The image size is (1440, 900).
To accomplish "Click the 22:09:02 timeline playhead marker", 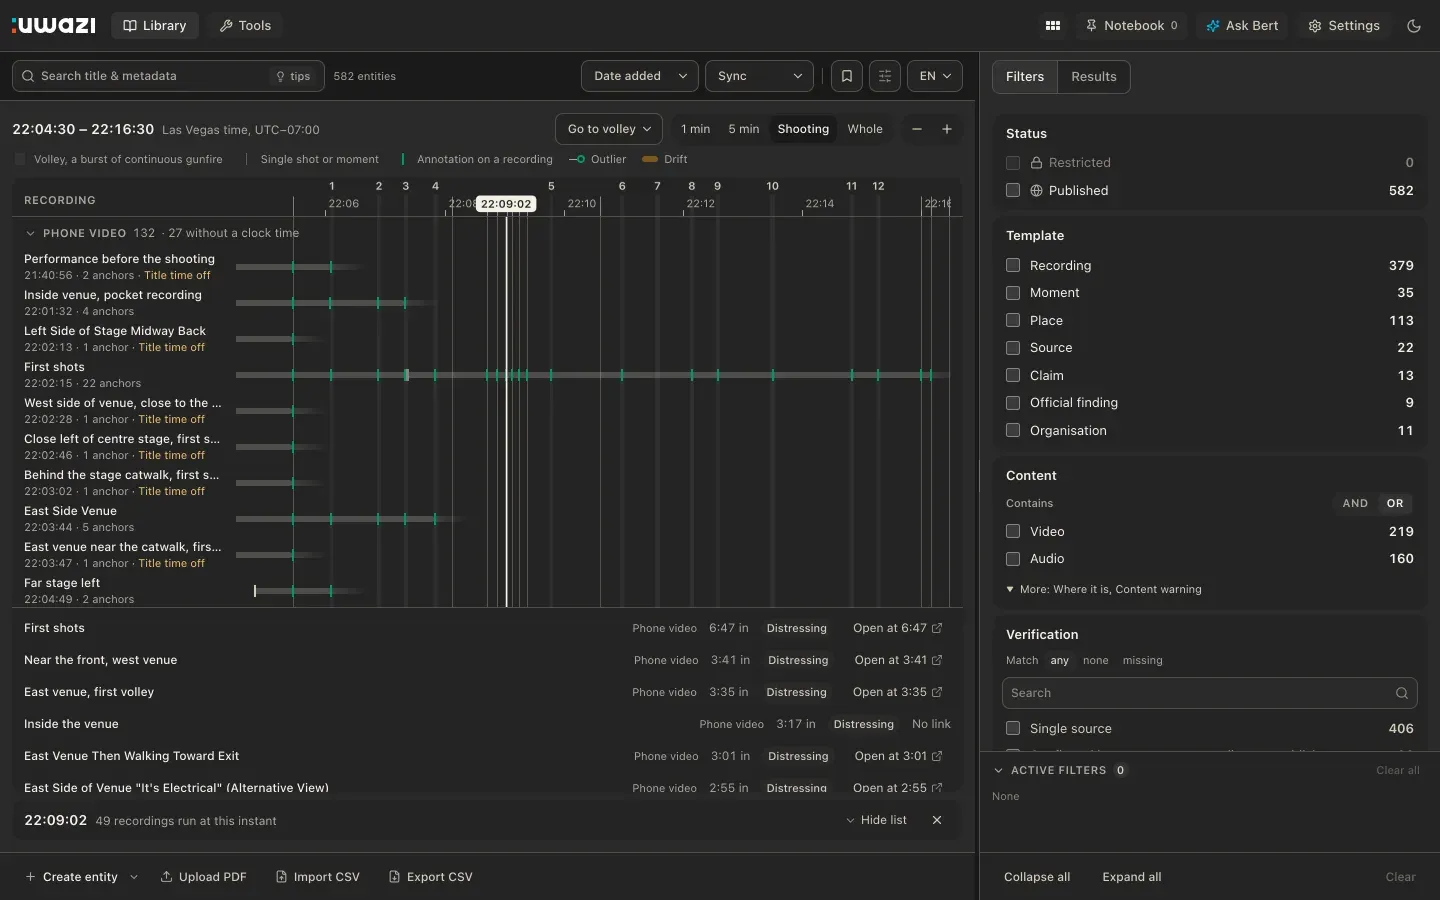I will pos(506,204).
